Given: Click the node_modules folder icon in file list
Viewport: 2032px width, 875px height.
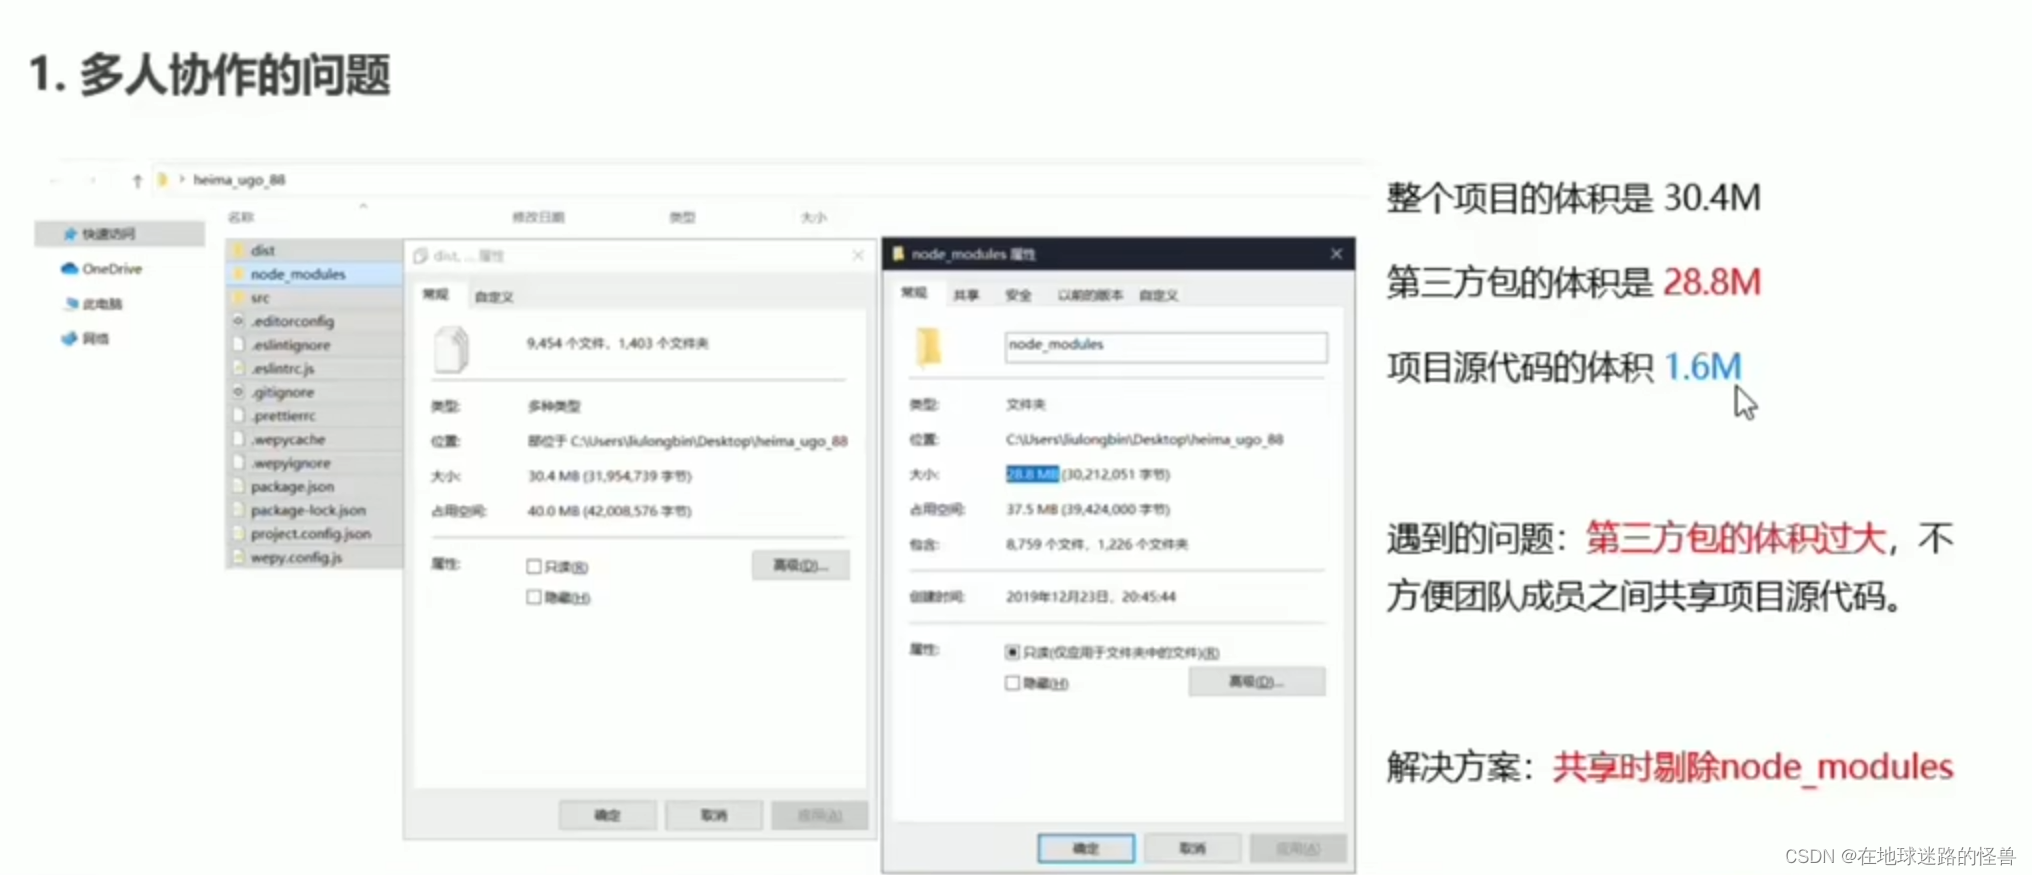Looking at the screenshot, I should tap(238, 274).
